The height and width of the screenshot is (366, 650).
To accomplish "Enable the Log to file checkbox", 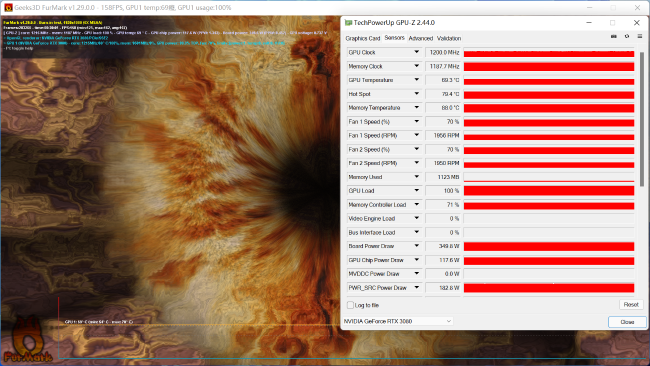I will coord(350,305).
